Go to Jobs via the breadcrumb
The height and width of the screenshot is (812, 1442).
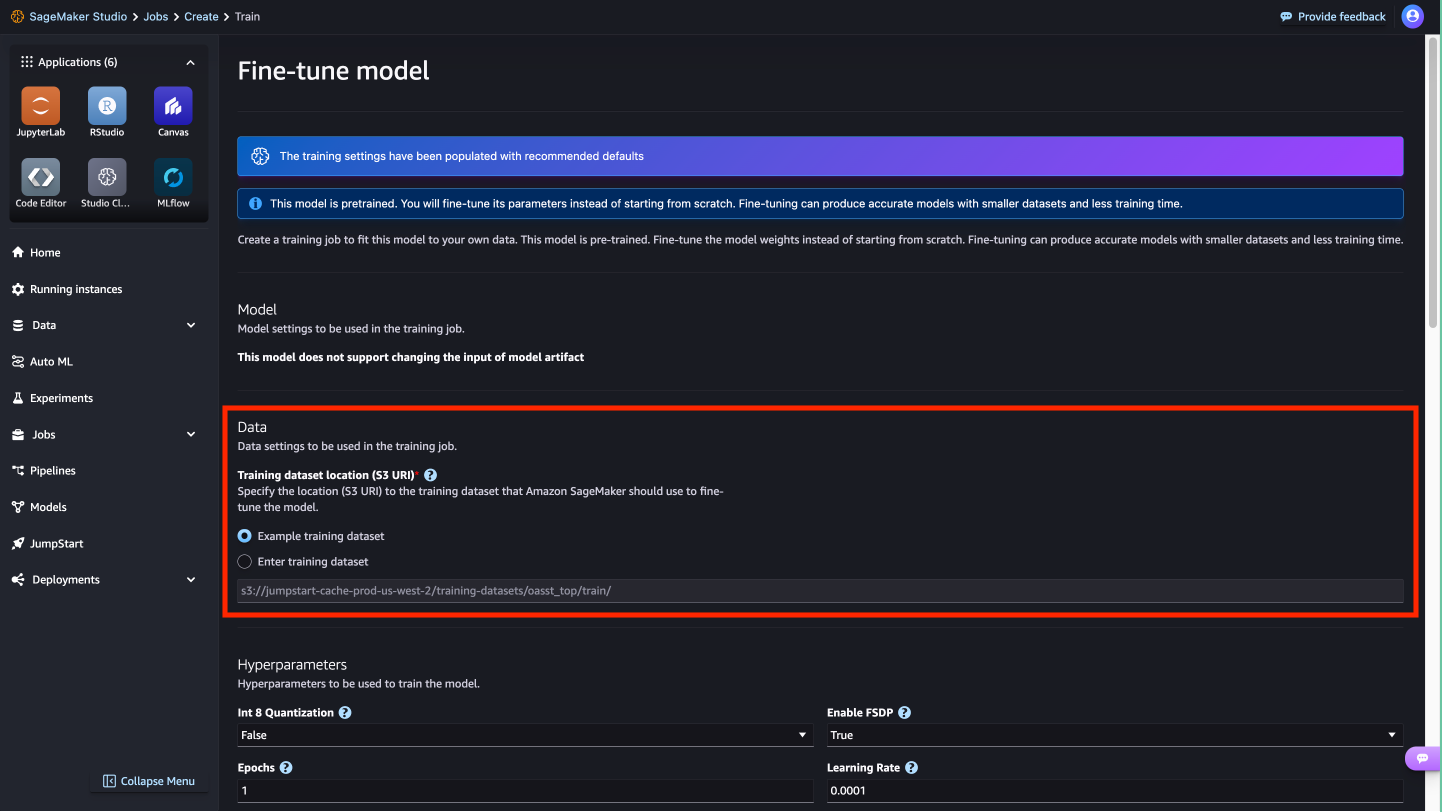156,16
